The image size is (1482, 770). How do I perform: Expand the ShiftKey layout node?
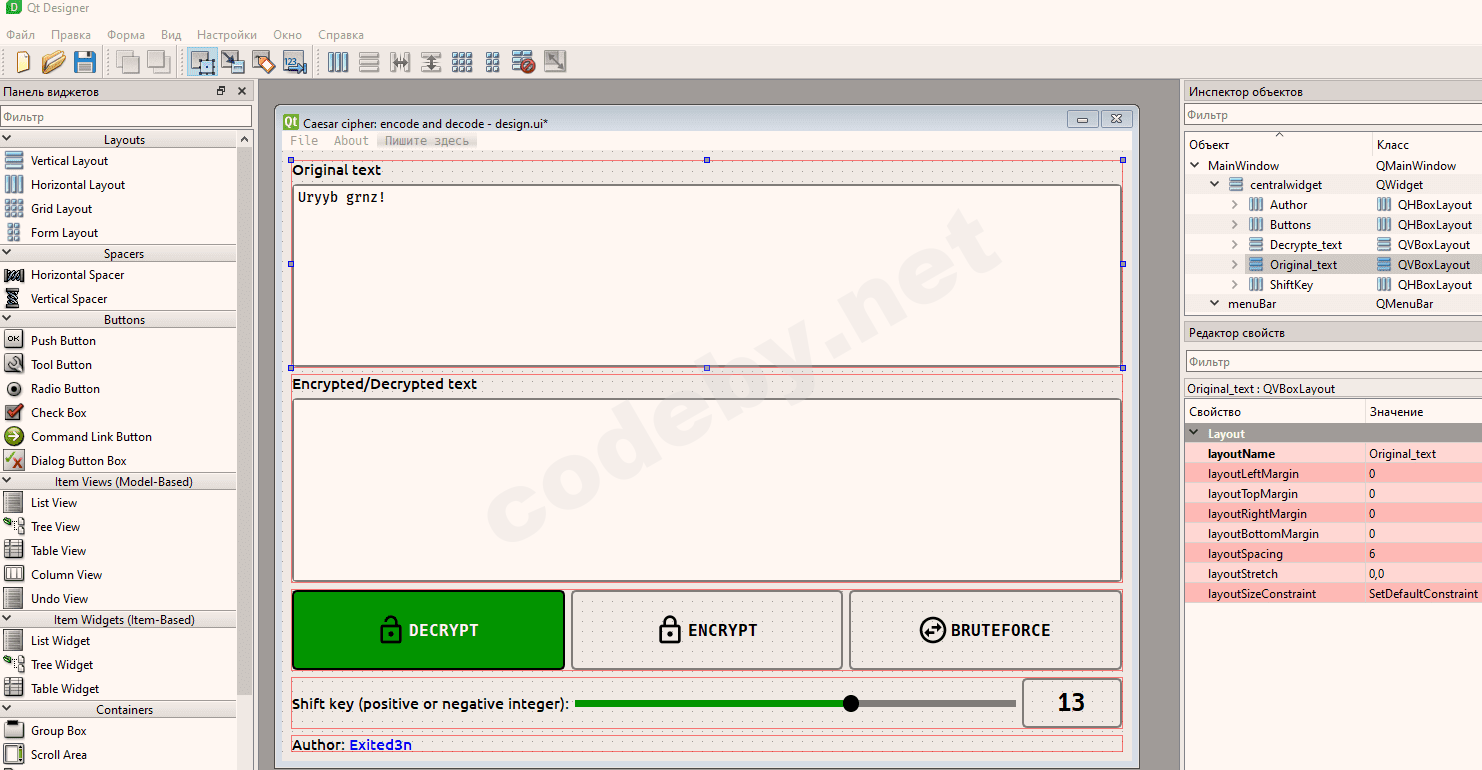[x=1234, y=284]
